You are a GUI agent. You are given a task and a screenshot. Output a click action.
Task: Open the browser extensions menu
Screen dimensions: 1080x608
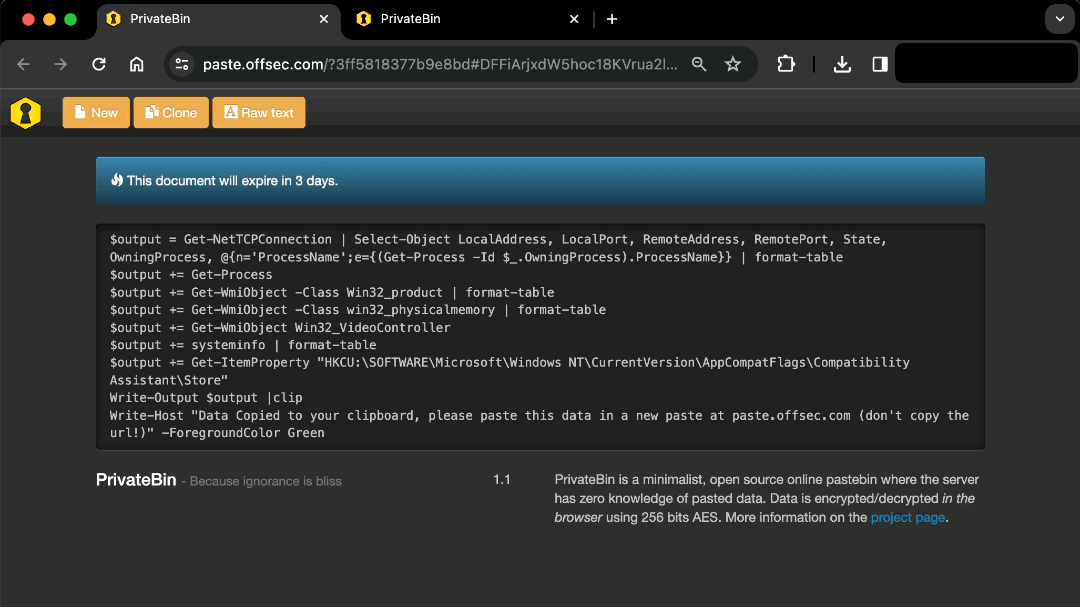(786, 64)
